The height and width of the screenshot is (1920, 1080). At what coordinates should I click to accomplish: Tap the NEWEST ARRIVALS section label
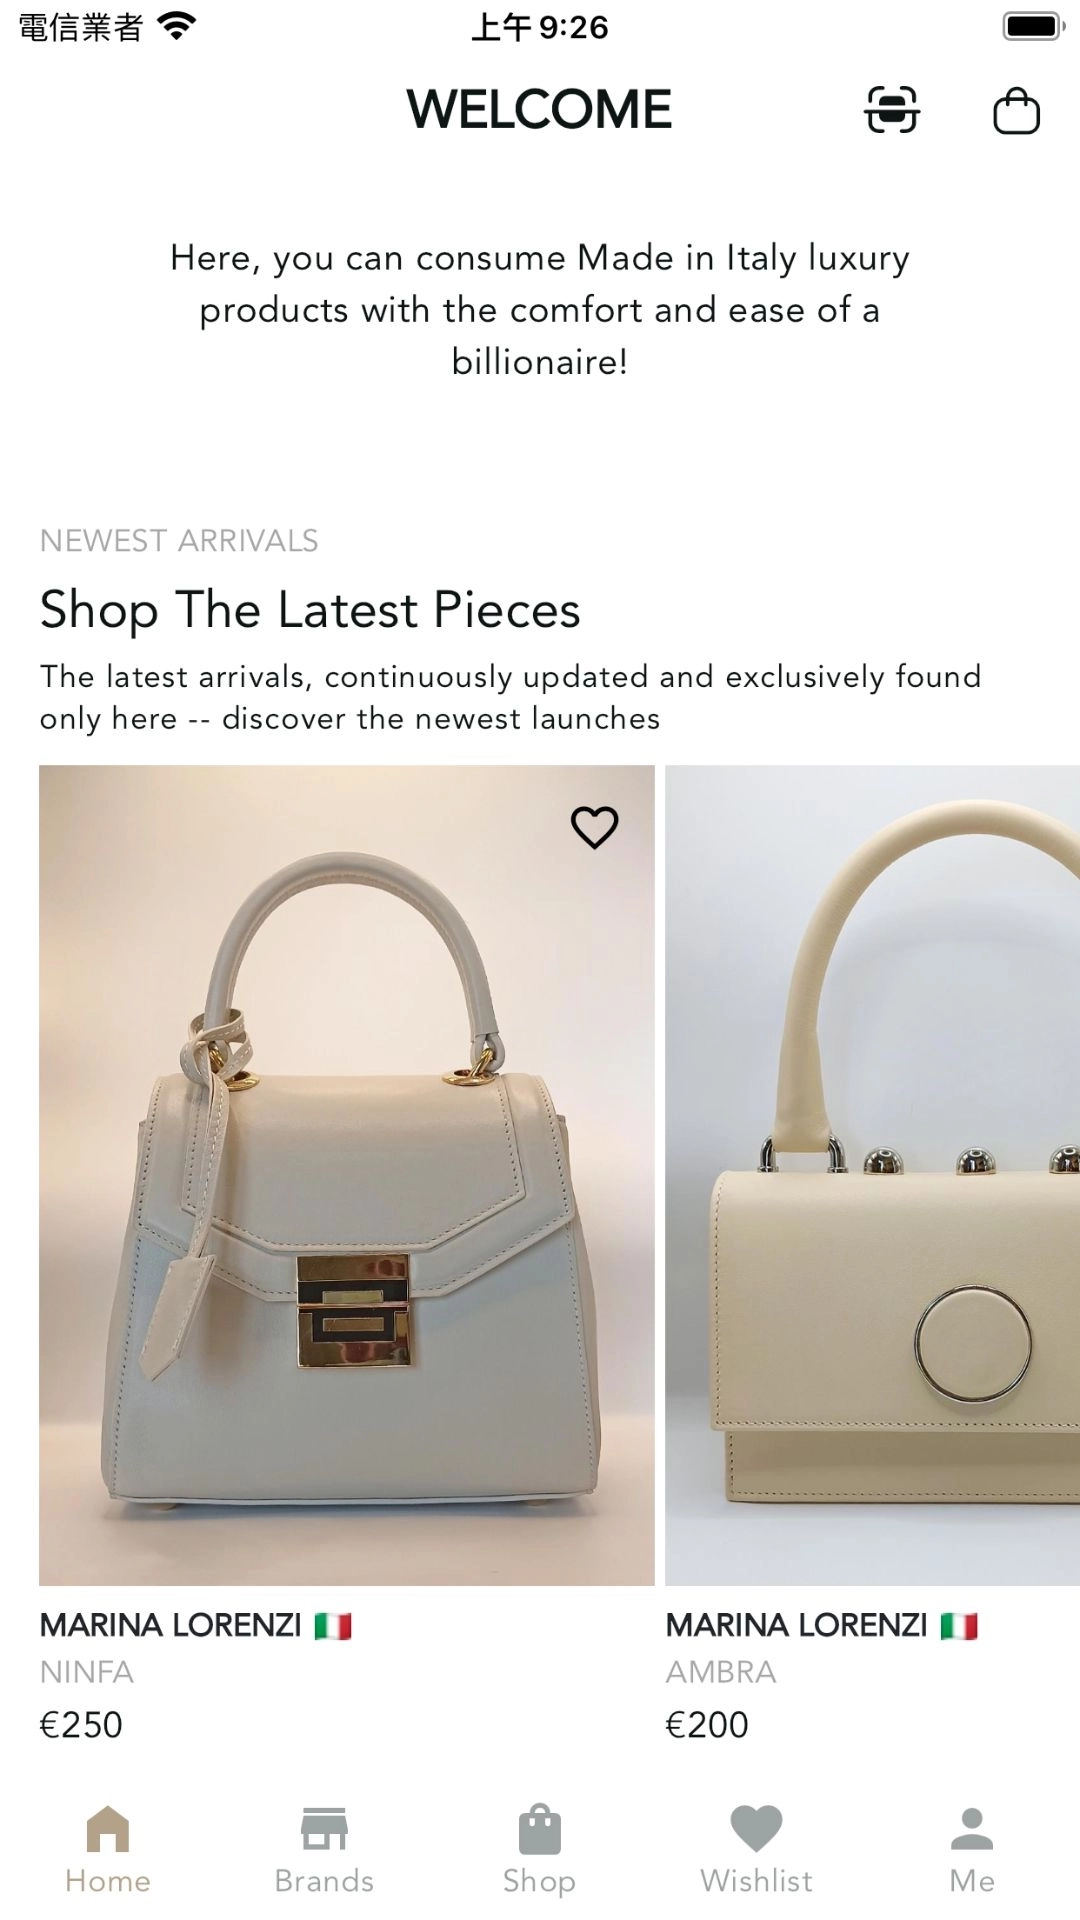(x=179, y=541)
